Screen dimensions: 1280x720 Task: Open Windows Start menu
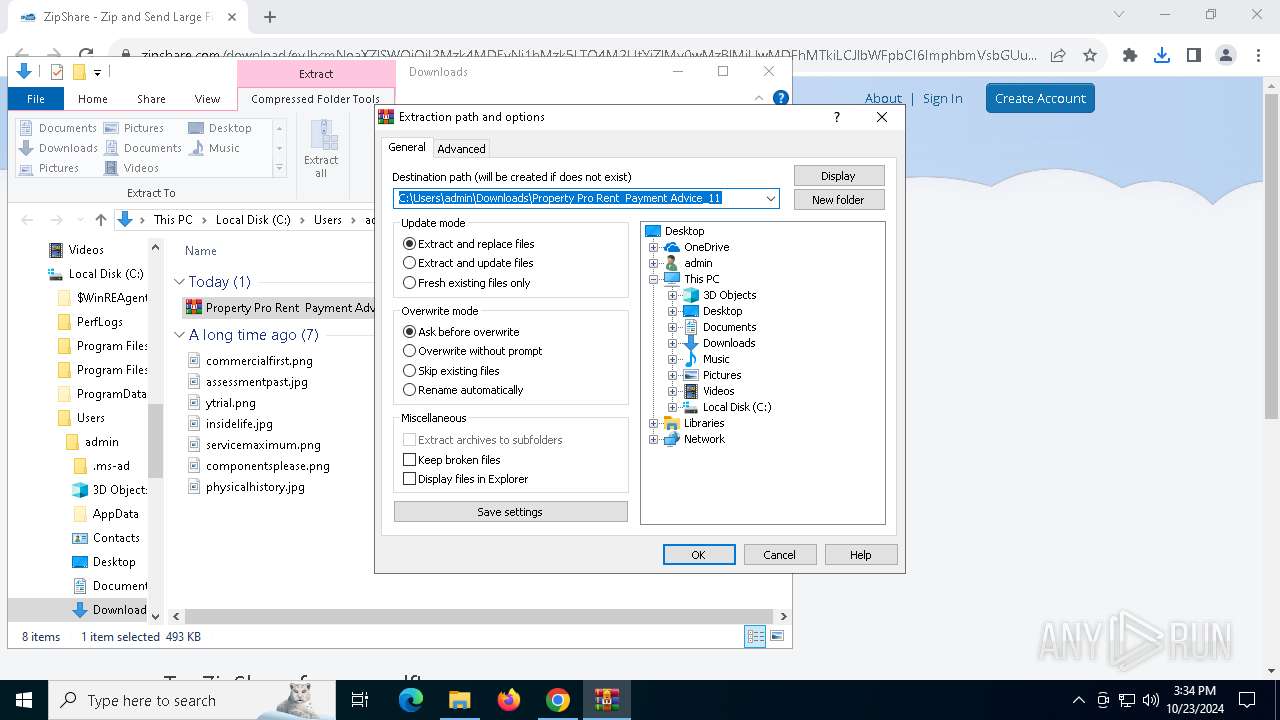pos(24,700)
